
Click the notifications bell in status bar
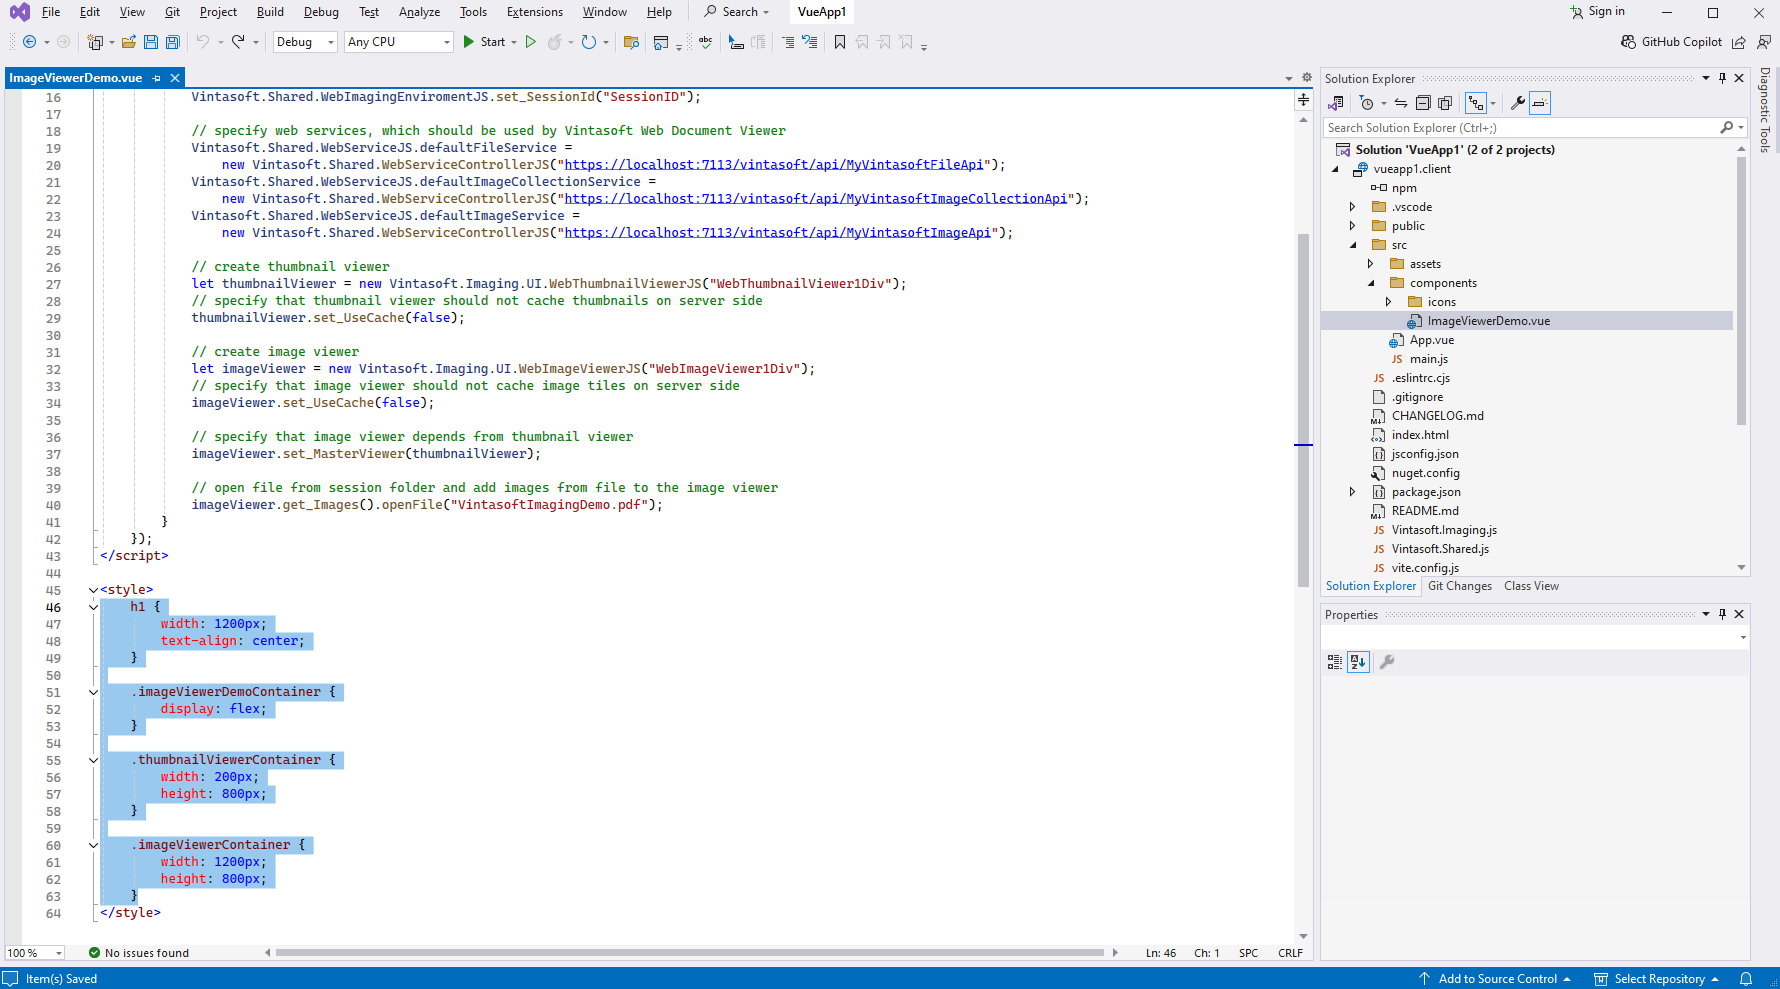[1746, 979]
